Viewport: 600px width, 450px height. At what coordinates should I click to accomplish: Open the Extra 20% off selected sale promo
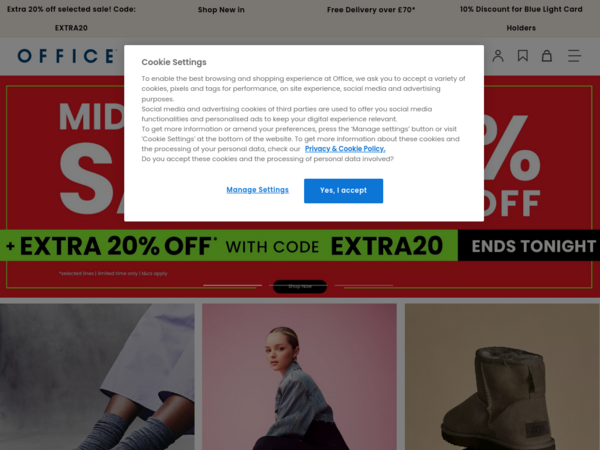pos(71,18)
